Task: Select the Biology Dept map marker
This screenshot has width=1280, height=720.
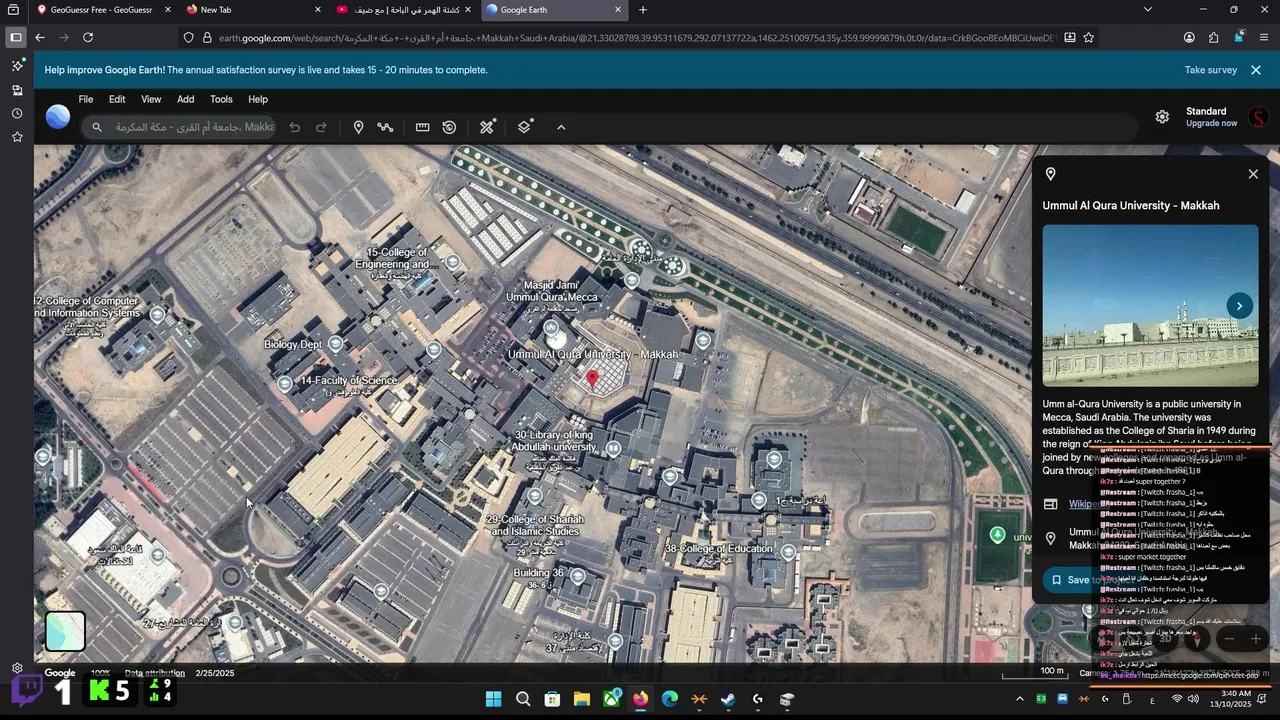Action: (336, 344)
